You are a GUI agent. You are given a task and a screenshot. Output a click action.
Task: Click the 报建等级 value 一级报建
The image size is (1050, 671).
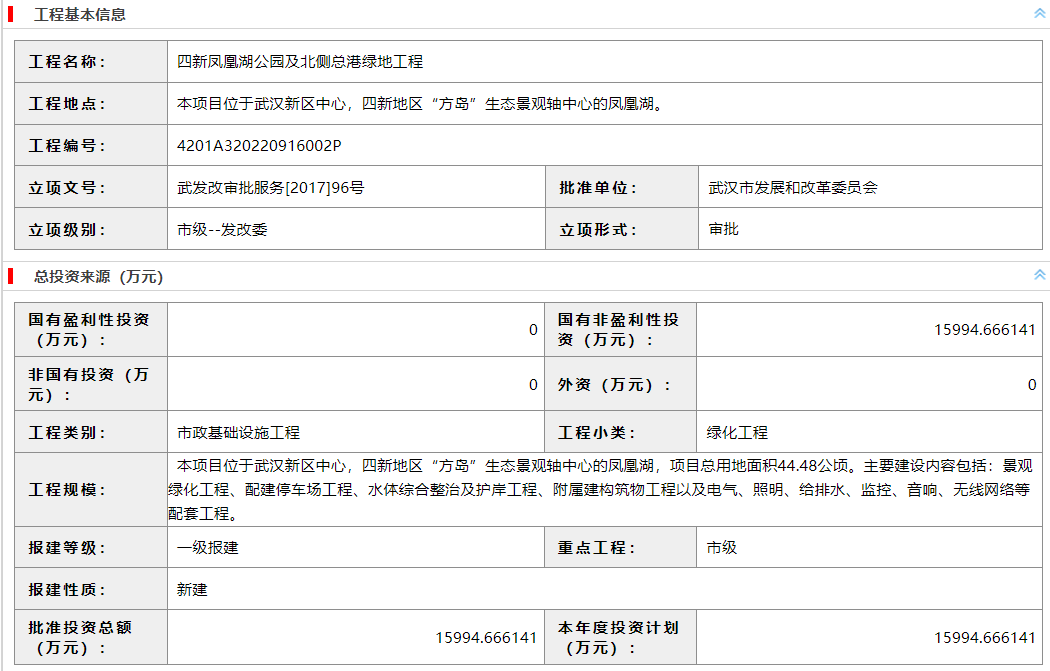(x=207, y=548)
